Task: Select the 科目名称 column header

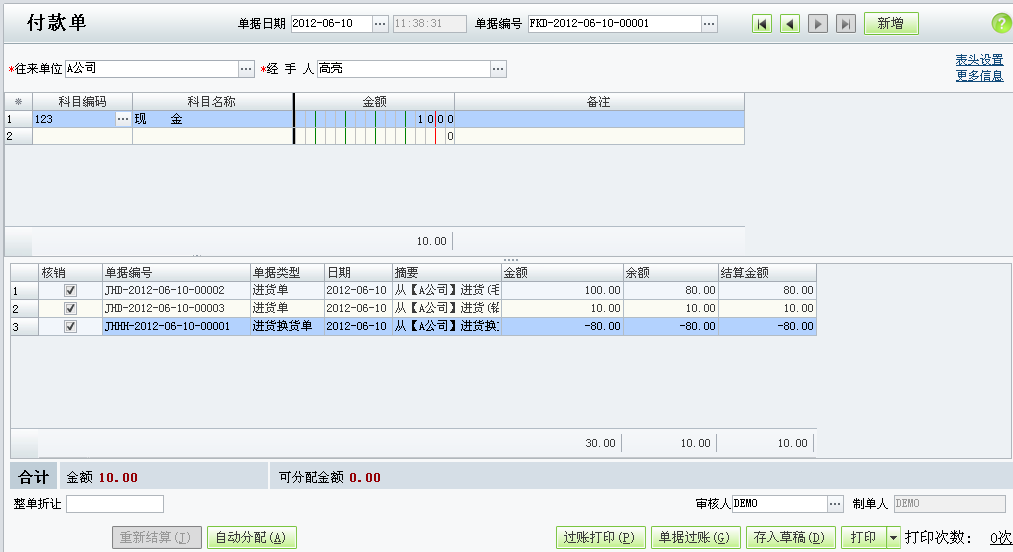Action: click(x=213, y=101)
